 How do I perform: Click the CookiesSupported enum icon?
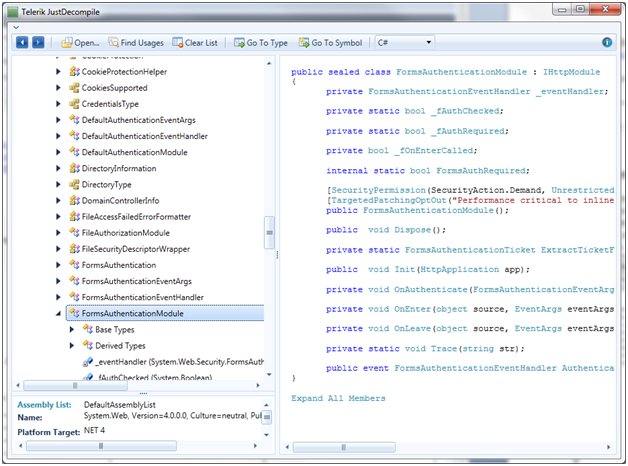point(74,88)
